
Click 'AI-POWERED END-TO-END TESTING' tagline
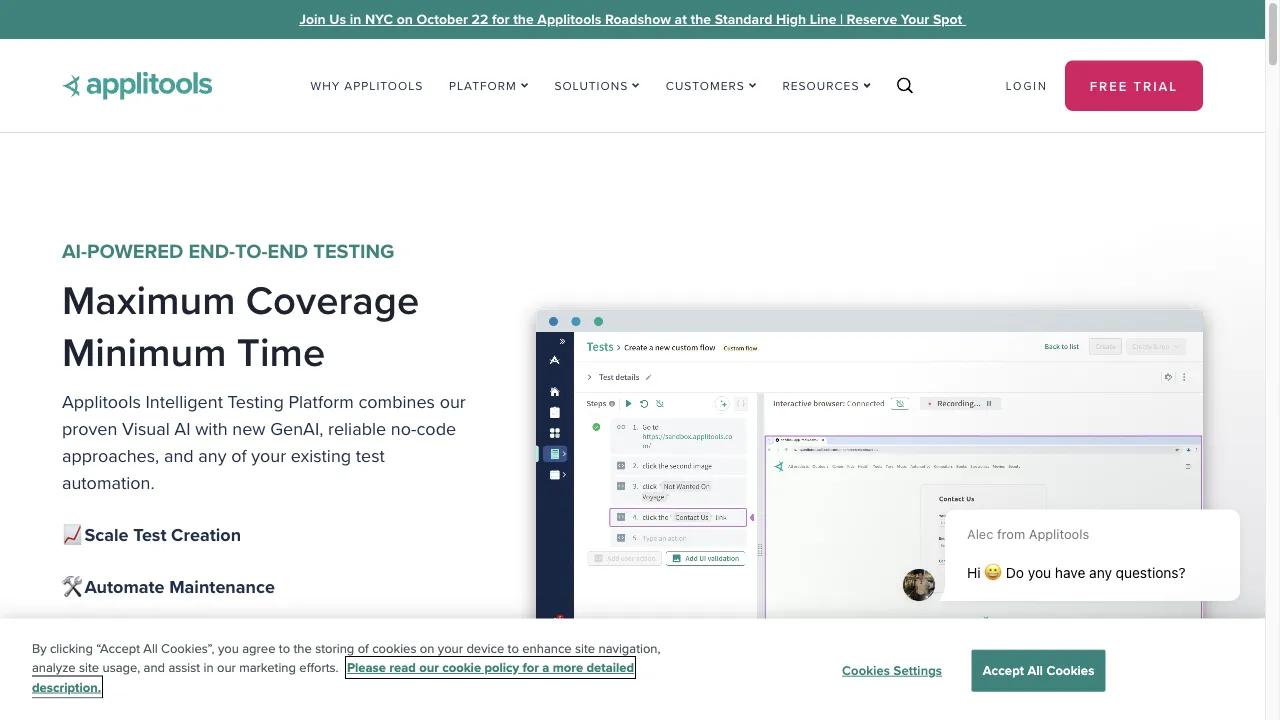[x=228, y=251]
